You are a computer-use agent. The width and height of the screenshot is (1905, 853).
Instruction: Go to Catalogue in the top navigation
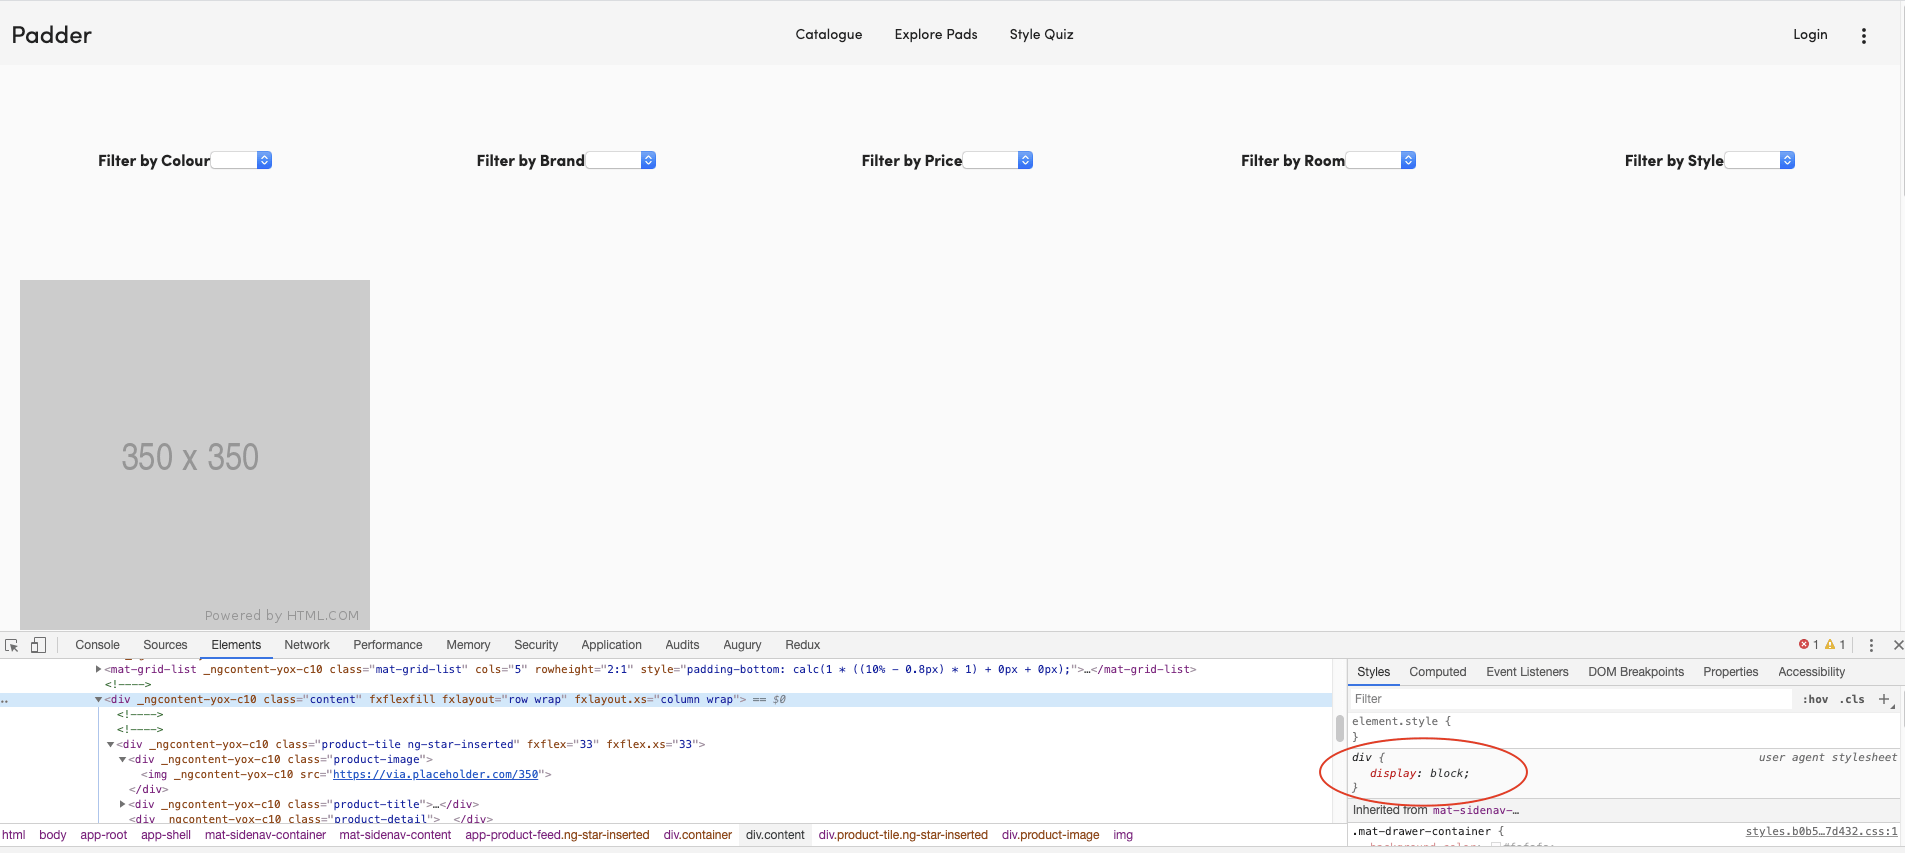(829, 34)
